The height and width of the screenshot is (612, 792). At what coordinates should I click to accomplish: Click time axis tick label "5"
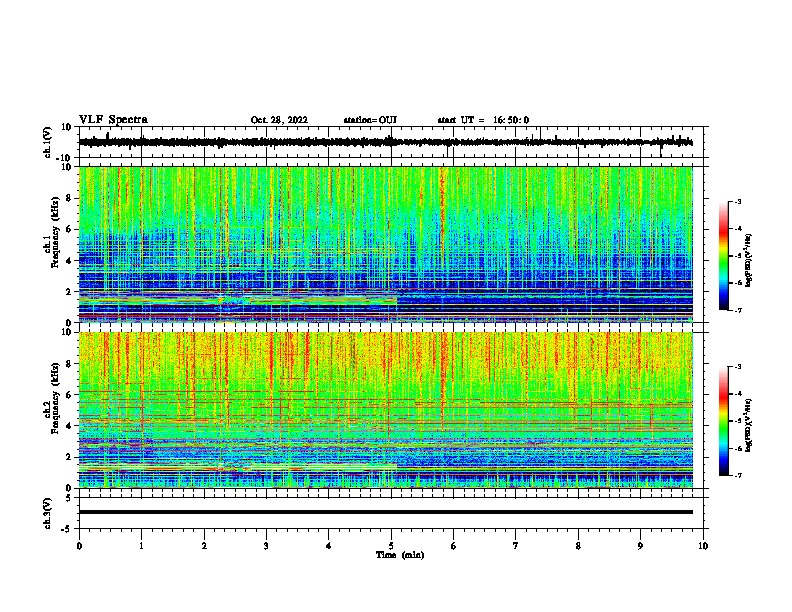[x=391, y=546]
